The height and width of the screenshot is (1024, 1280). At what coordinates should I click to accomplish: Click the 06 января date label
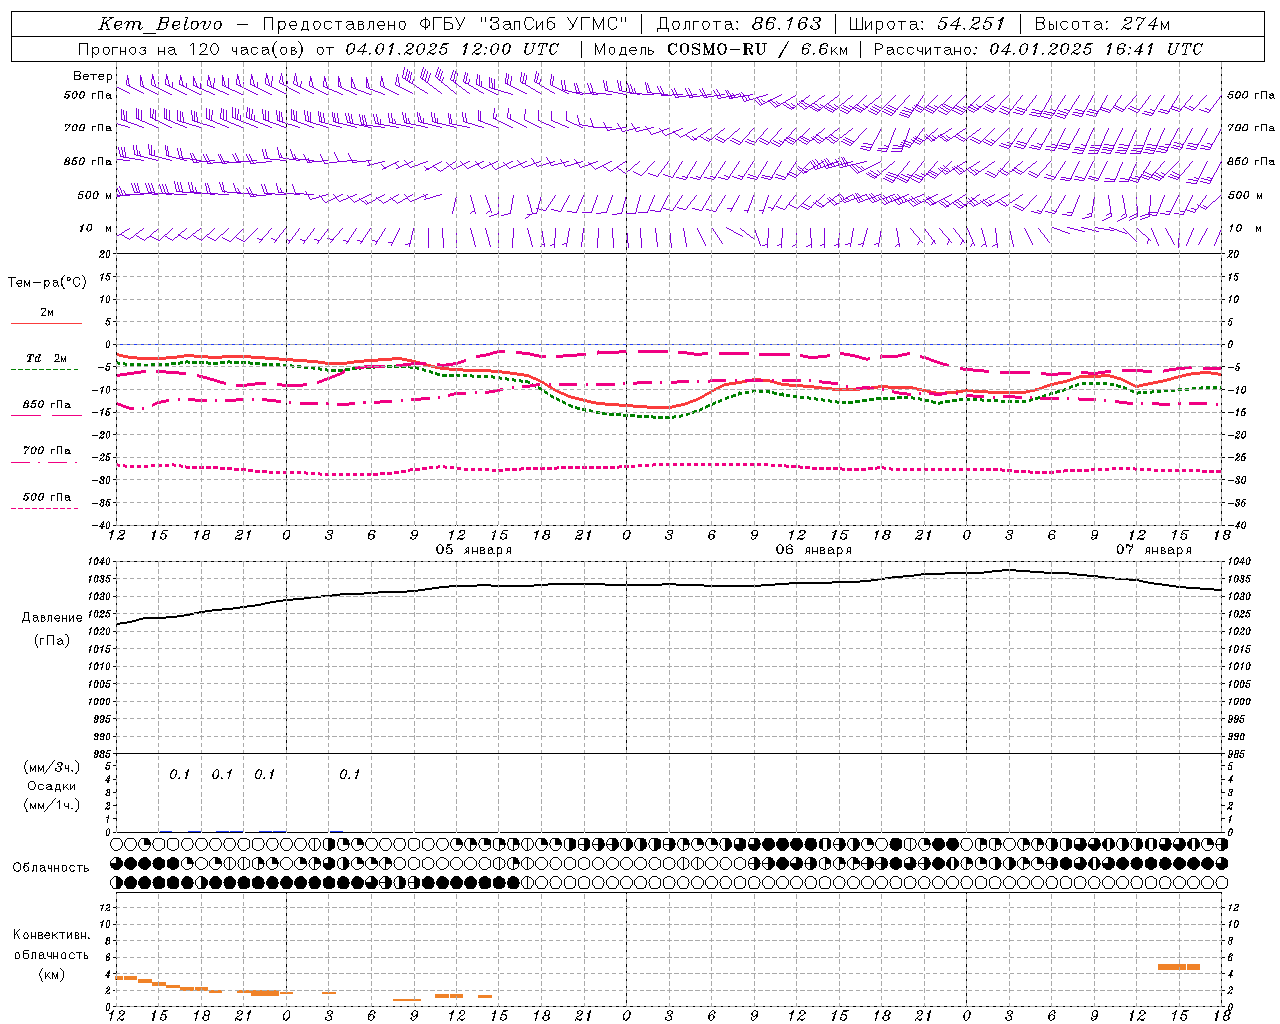coord(814,549)
